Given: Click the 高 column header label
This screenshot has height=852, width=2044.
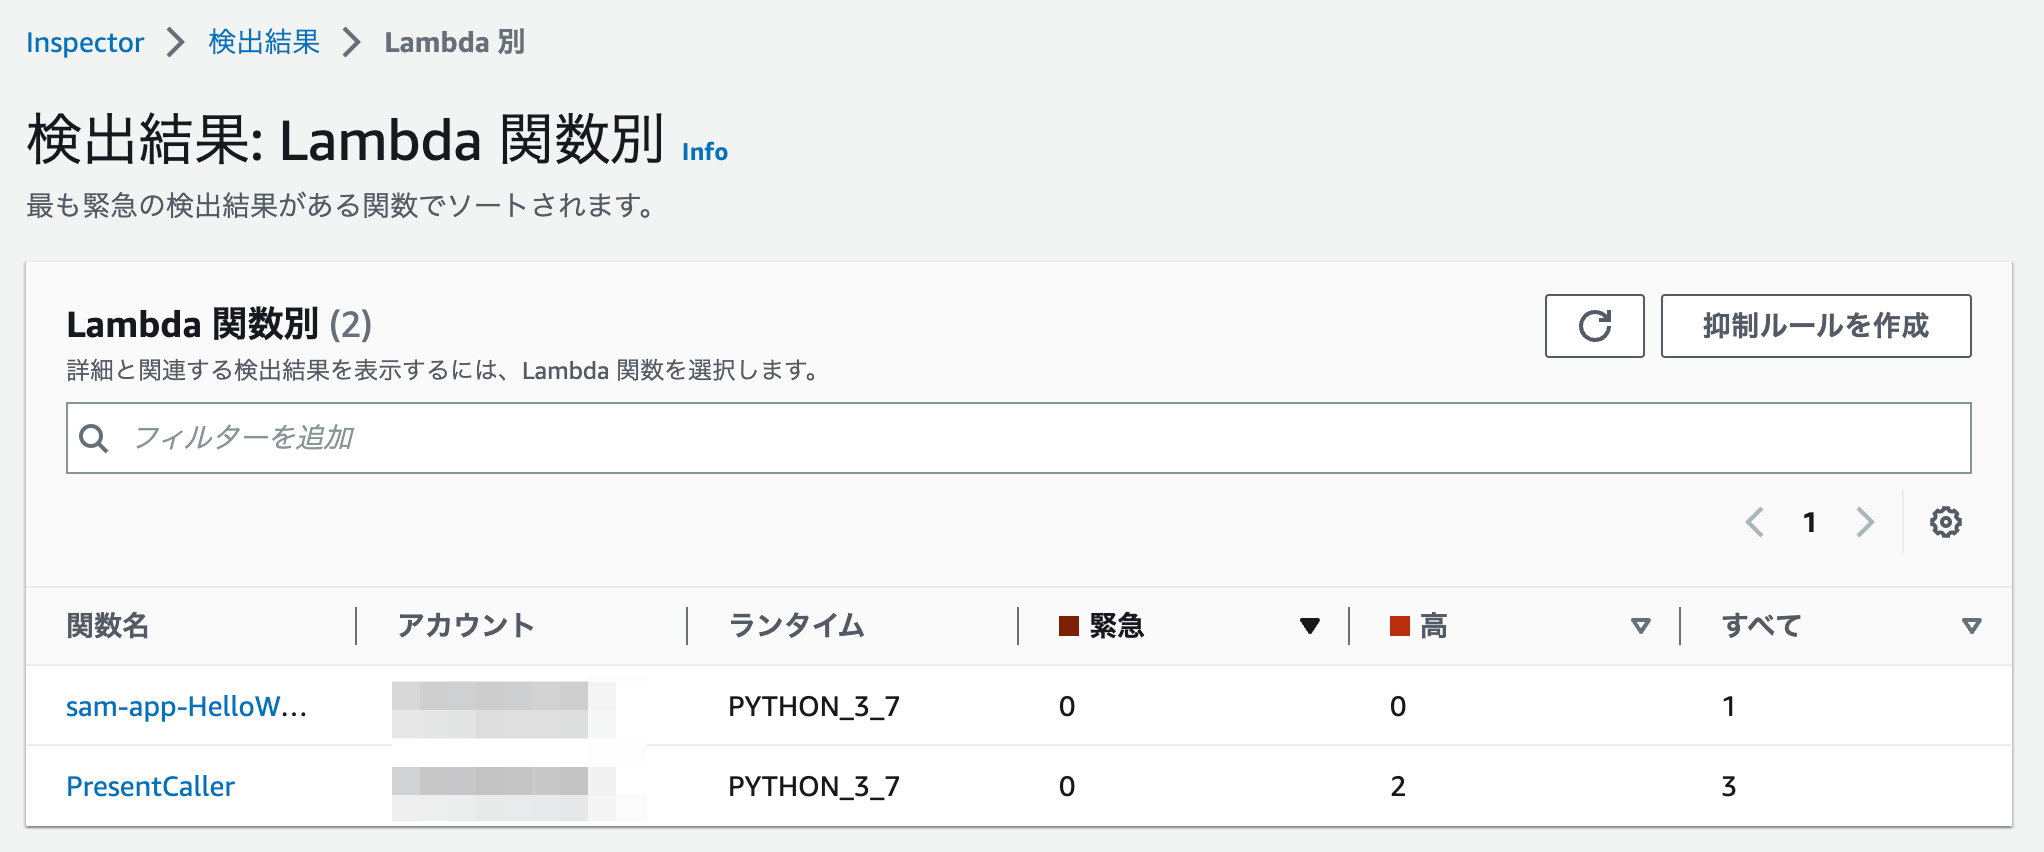Looking at the screenshot, I should point(1434,626).
